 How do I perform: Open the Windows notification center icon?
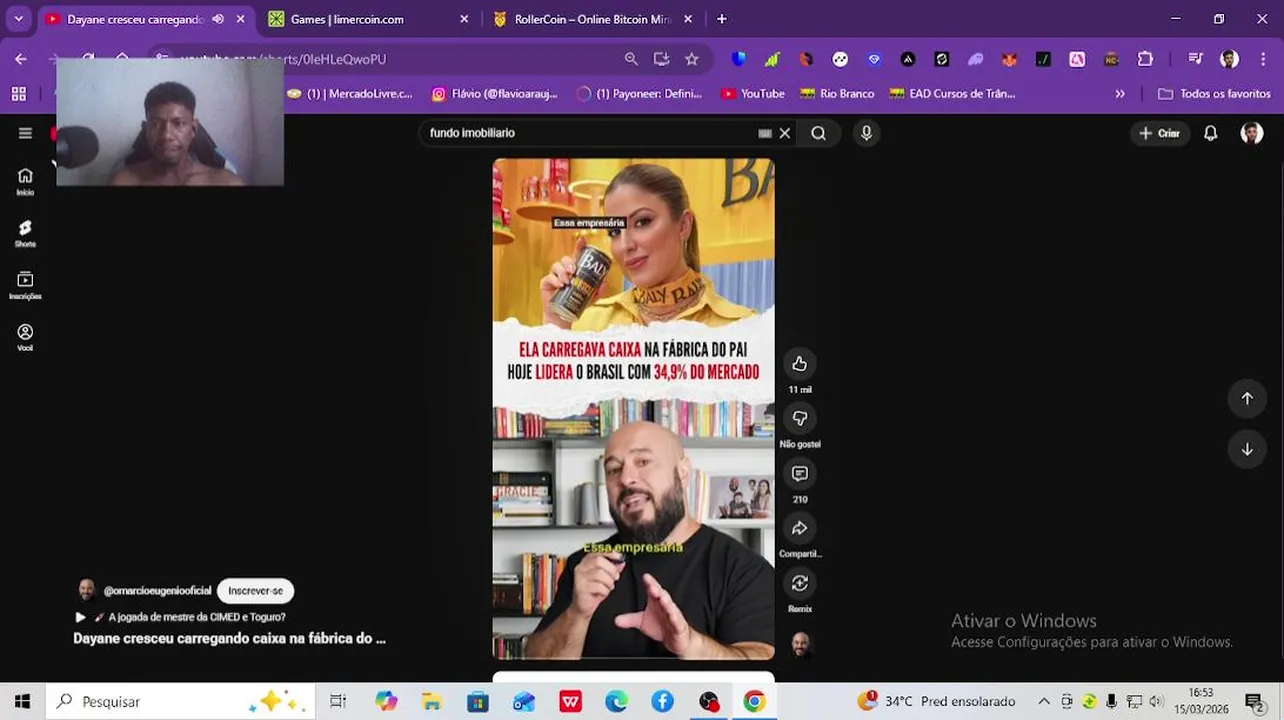1254,701
